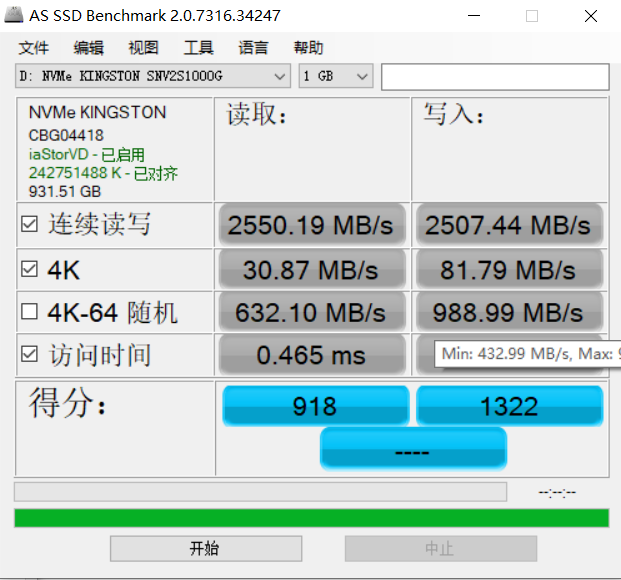
Task: Click the disabled 中止 button
Action: coord(441,549)
